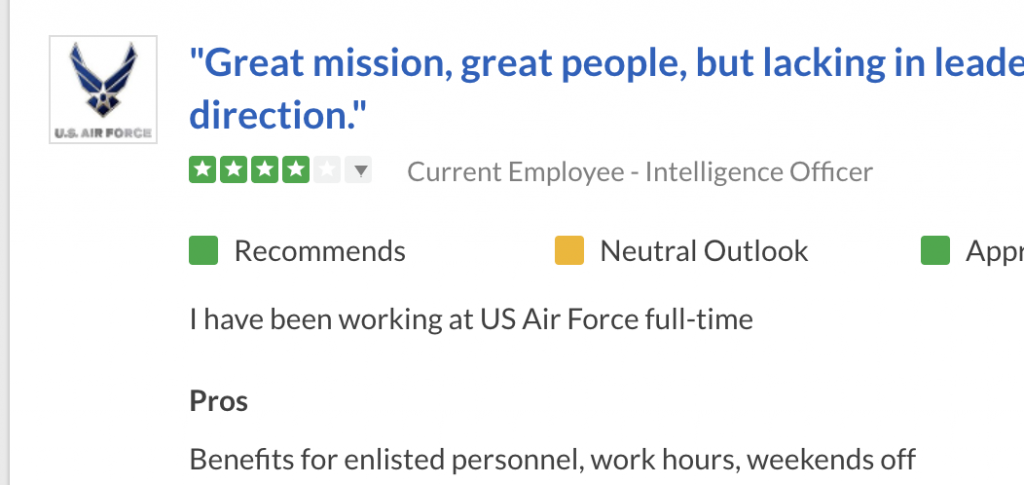Click the green square beside Recommends

point(204,251)
